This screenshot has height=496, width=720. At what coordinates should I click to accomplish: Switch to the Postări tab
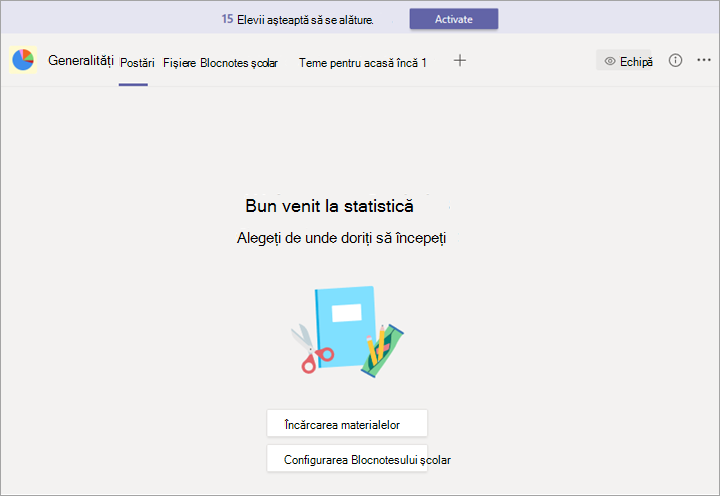(x=137, y=62)
